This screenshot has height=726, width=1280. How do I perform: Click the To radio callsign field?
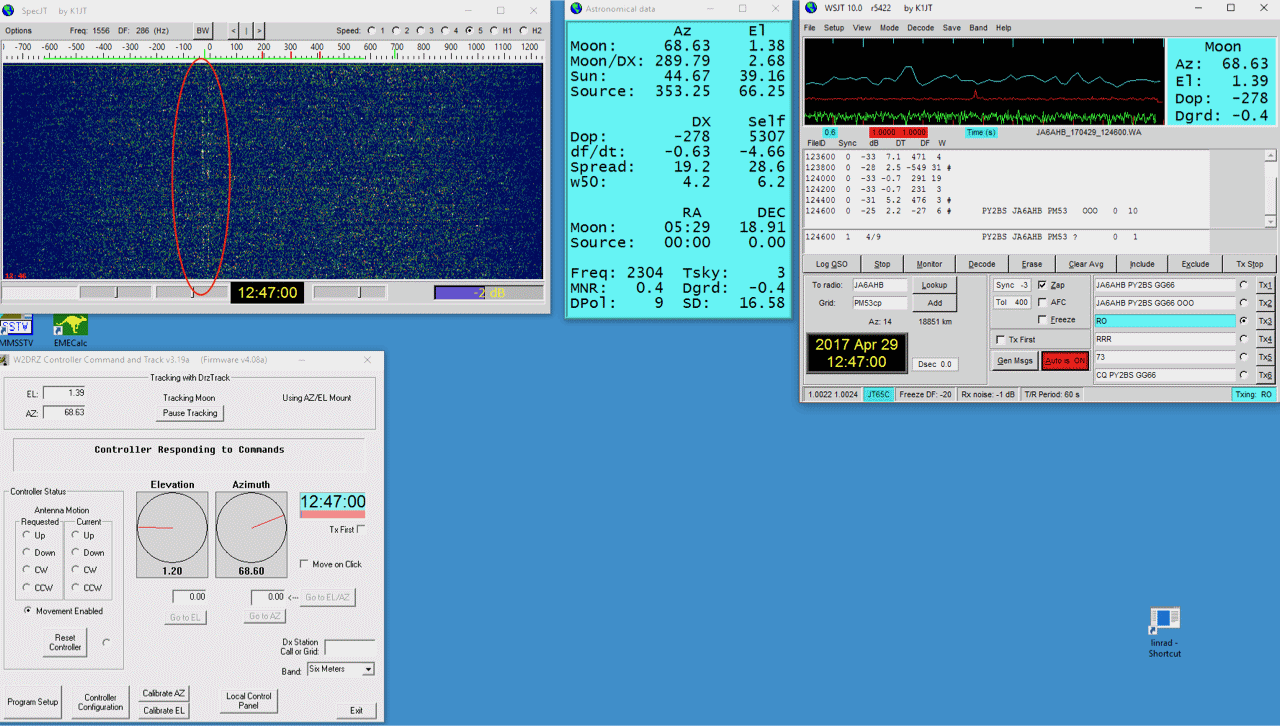(879, 285)
